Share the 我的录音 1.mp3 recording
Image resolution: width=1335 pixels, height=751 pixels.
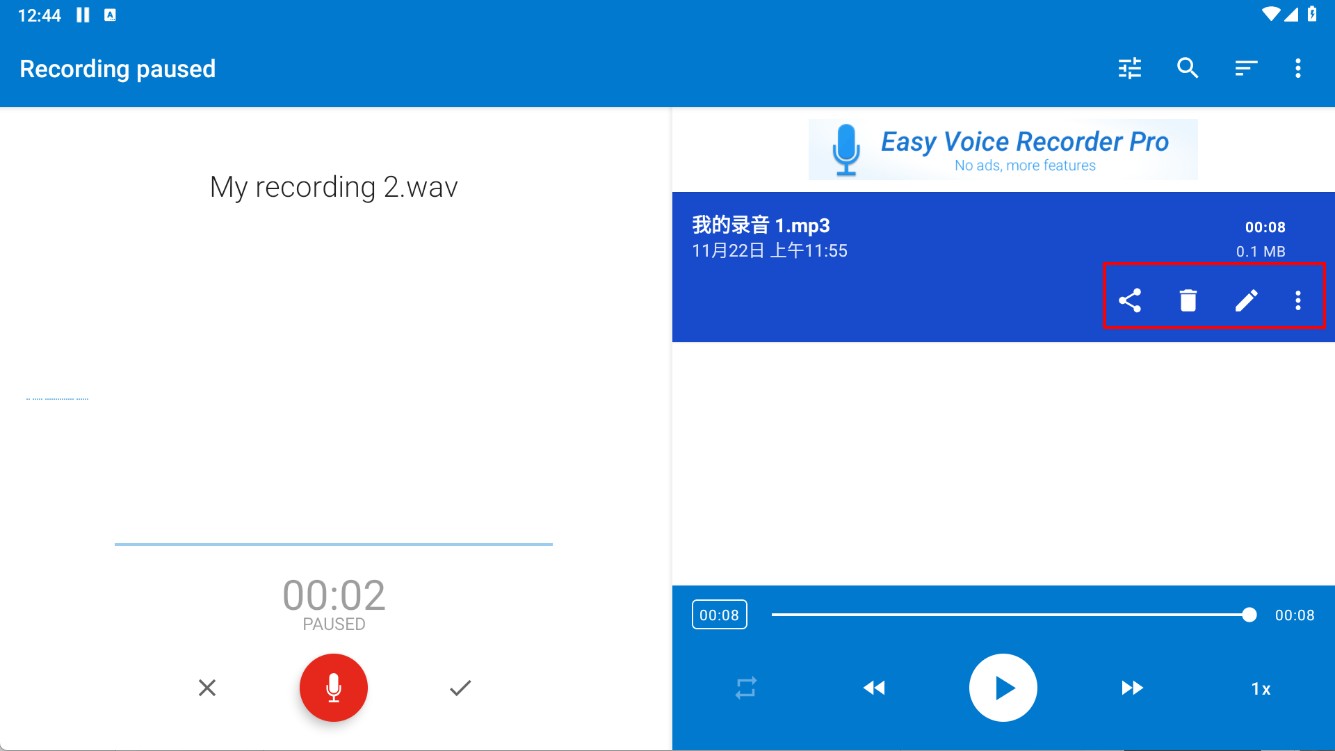pos(1129,300)
